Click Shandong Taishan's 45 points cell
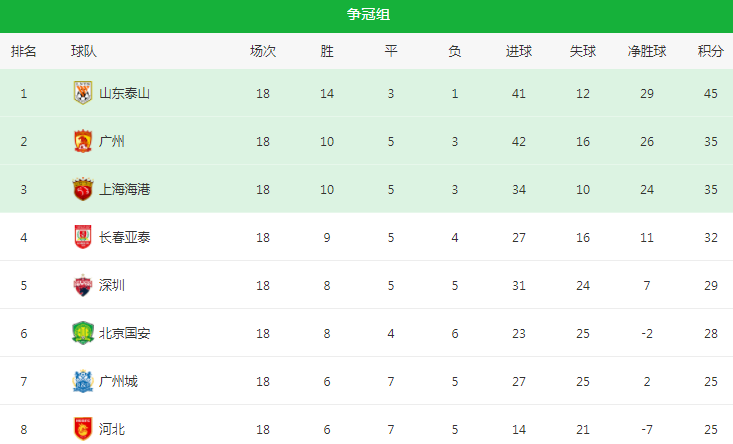Viewport: 733px width, 444px height. (710, 93)
